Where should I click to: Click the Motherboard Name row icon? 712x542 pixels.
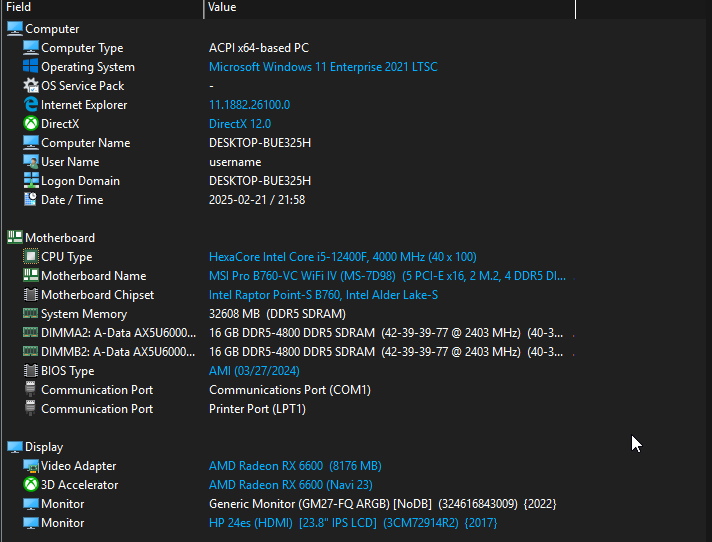click(x=31, y=276)
